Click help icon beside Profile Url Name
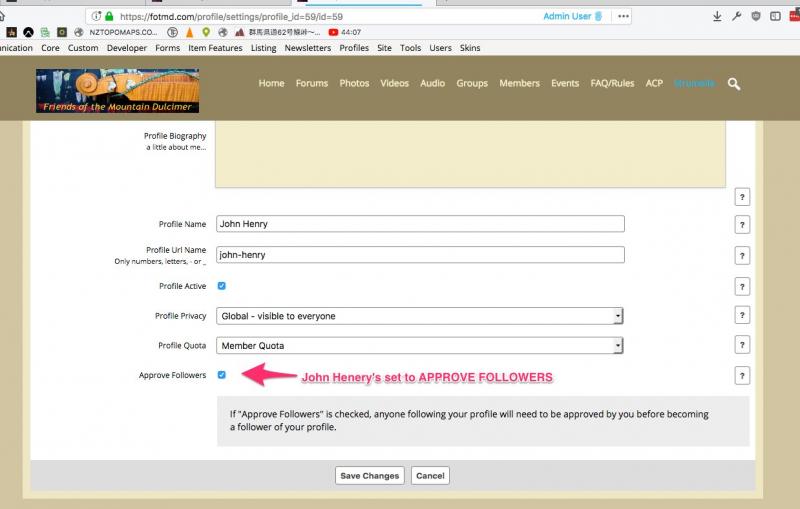Image resolution: width=800 pixels, height=509 pixels. coord(742,255)
